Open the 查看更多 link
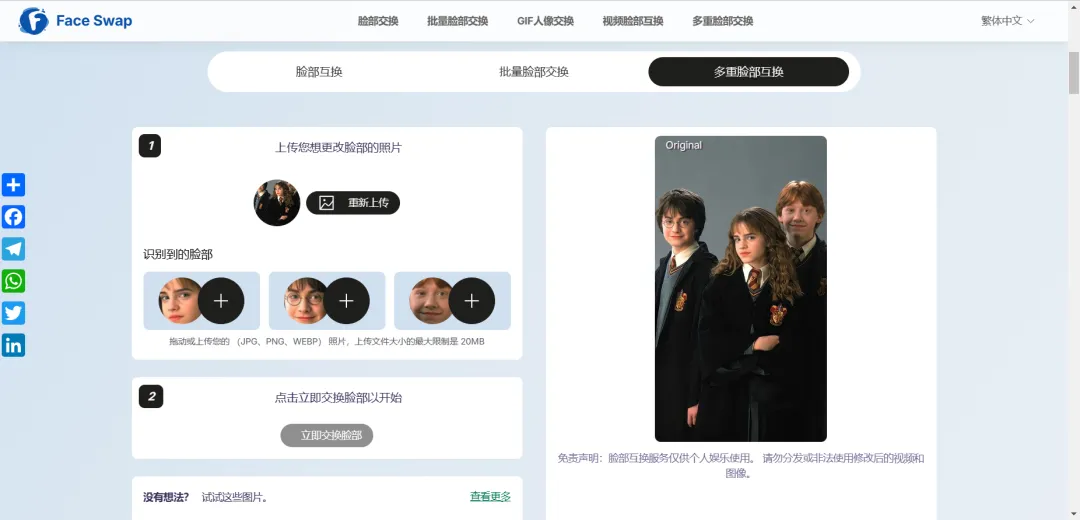 click(x=490, y=497)
